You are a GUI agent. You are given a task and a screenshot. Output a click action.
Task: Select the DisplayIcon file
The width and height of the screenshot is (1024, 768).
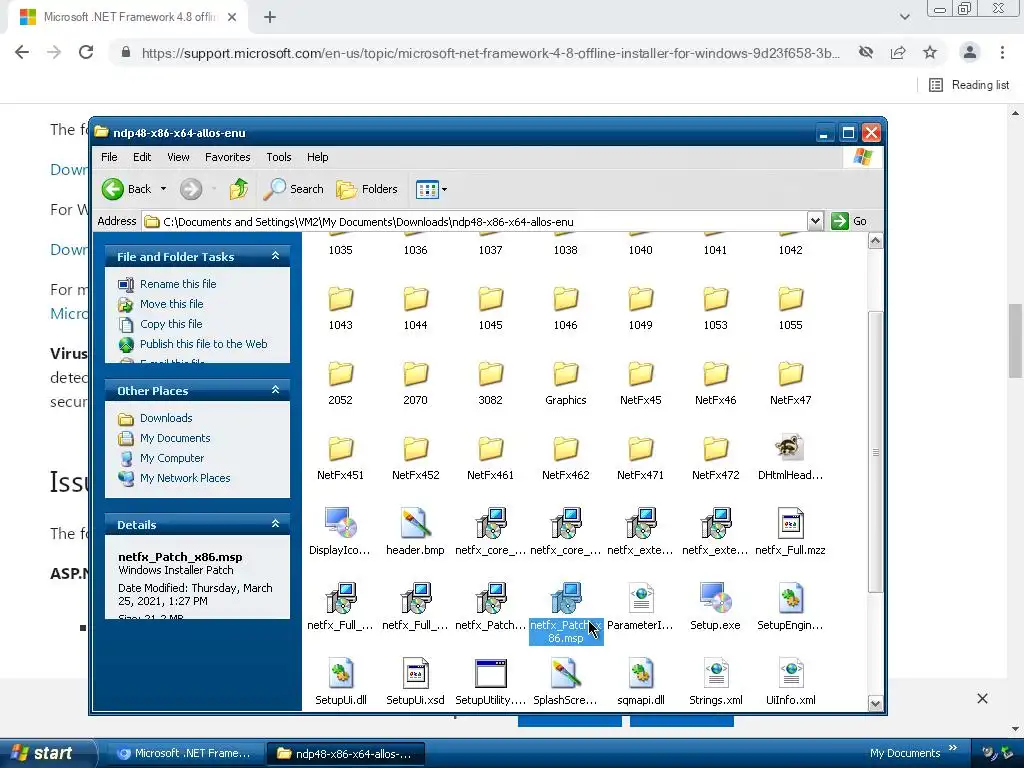[340, 523]
